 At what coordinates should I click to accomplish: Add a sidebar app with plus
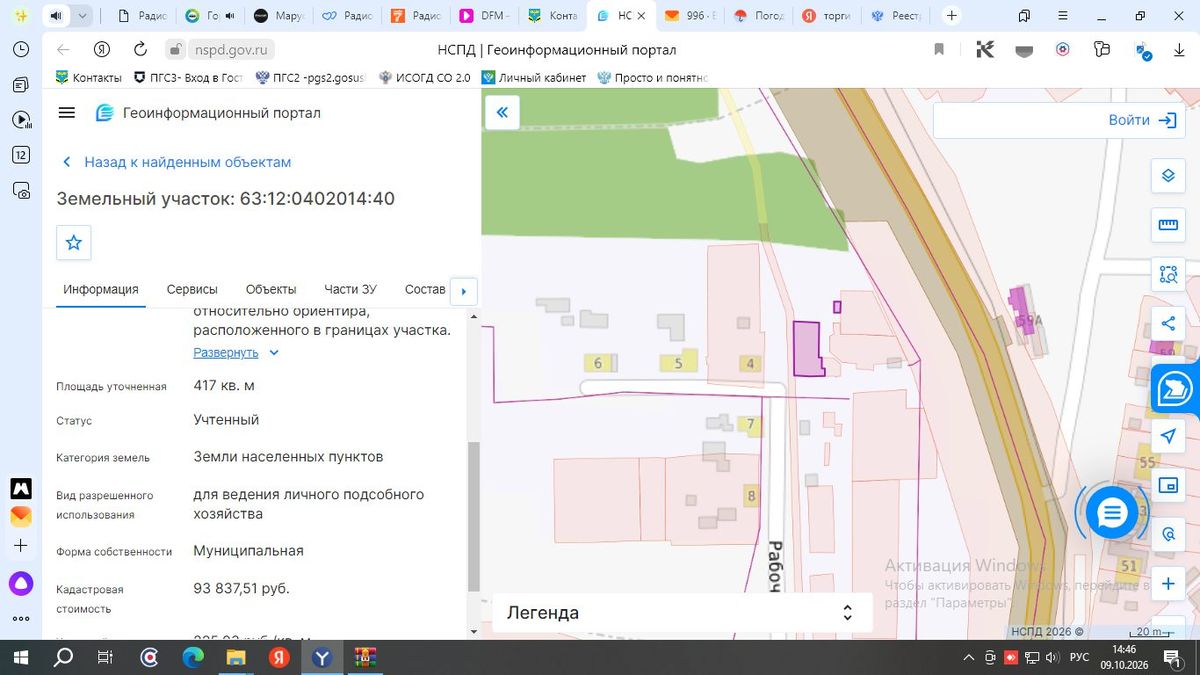pyautogui.click(x=21, y=546)
